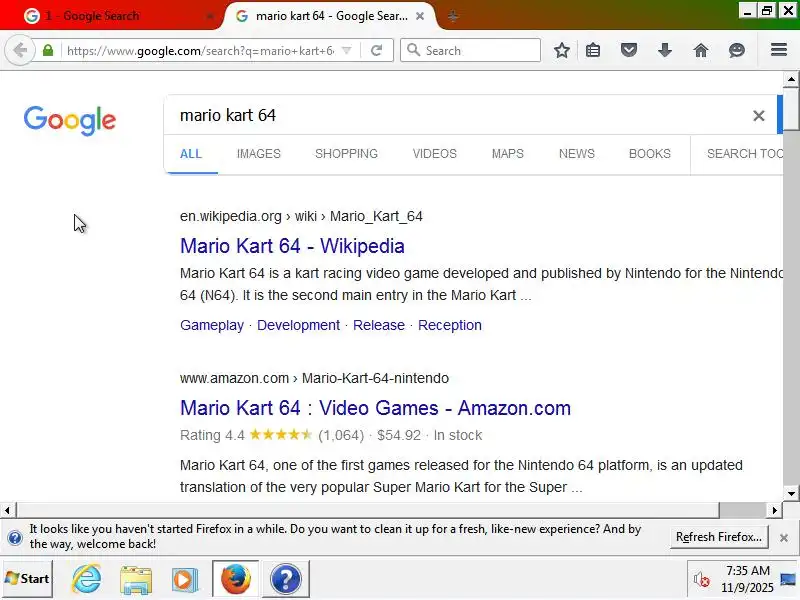
Task: Click the muted volume tray icon
Action: point(702,580)
